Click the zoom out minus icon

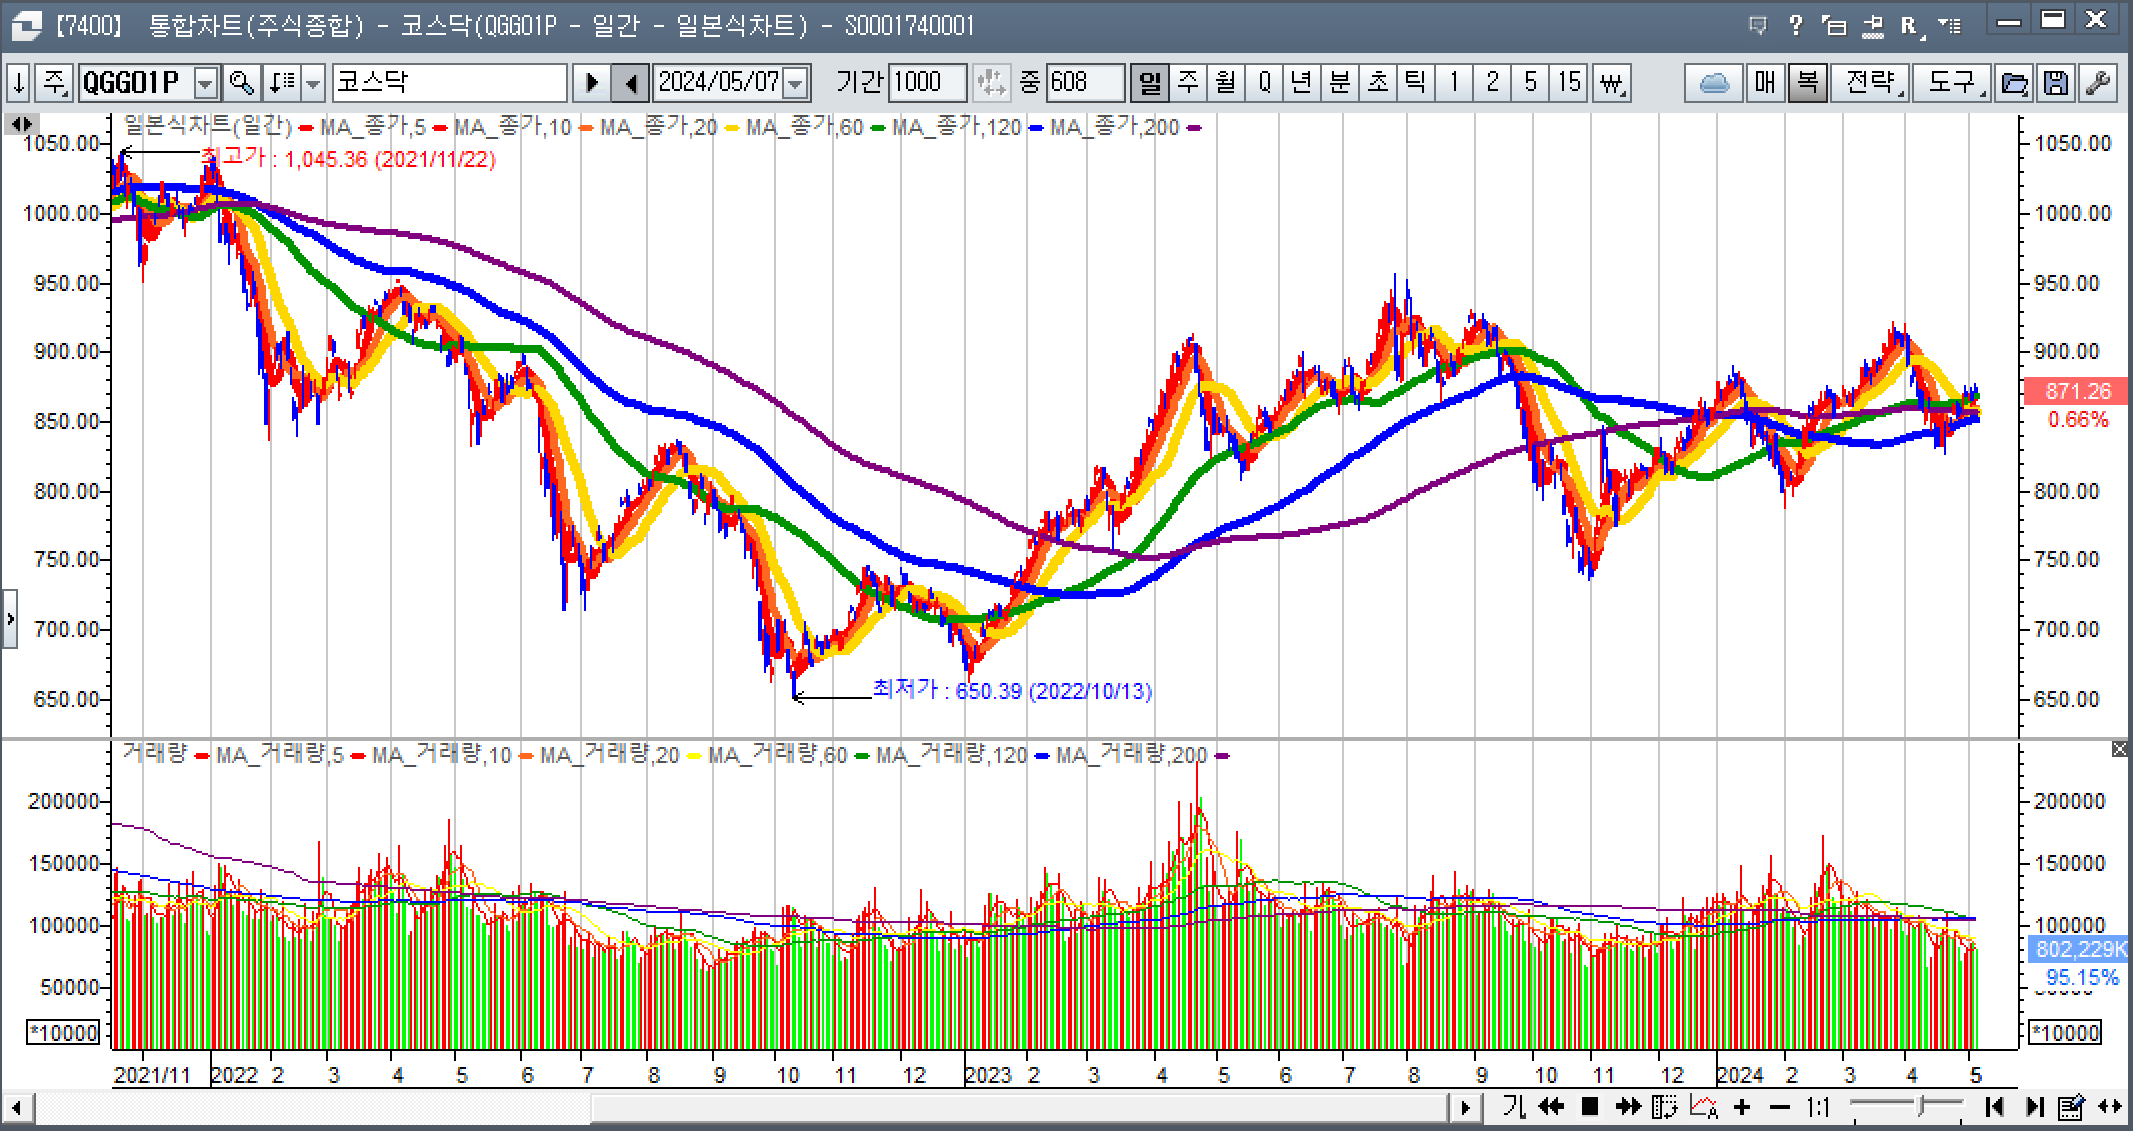(1779, 1107)
